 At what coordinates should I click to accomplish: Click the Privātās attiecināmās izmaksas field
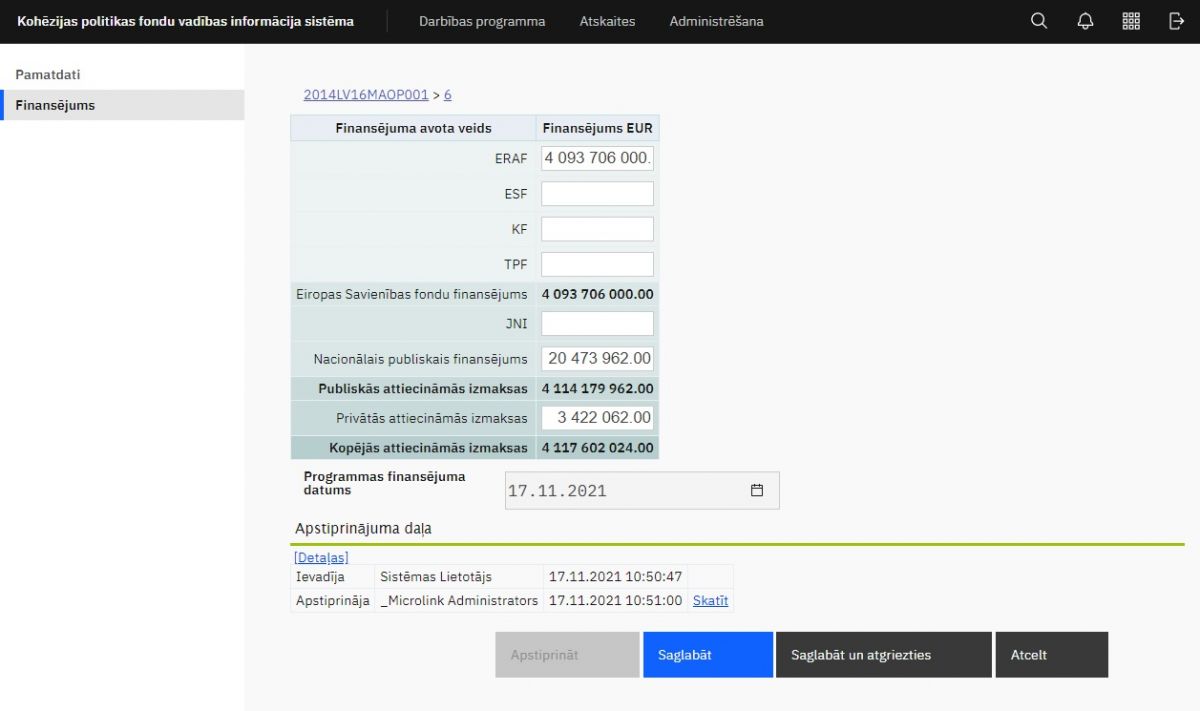point(597,418)
